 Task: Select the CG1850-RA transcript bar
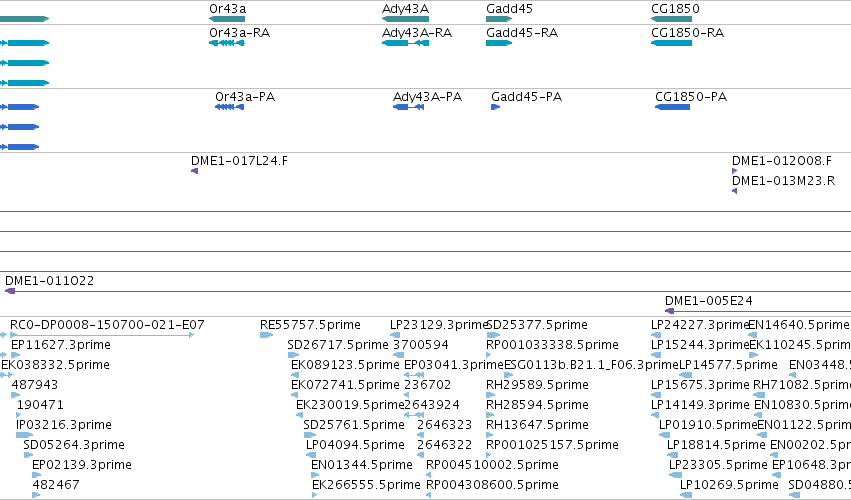pos(671,43)
